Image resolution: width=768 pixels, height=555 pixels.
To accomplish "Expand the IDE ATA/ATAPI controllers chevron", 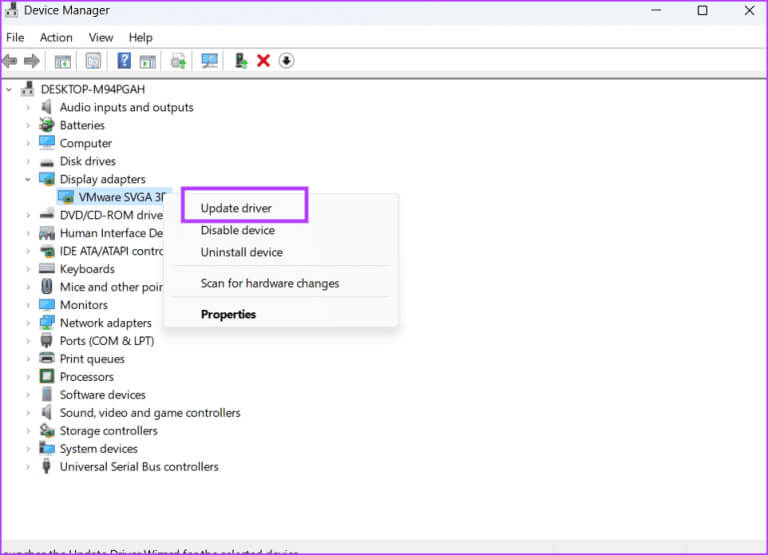I will point(28,251).
